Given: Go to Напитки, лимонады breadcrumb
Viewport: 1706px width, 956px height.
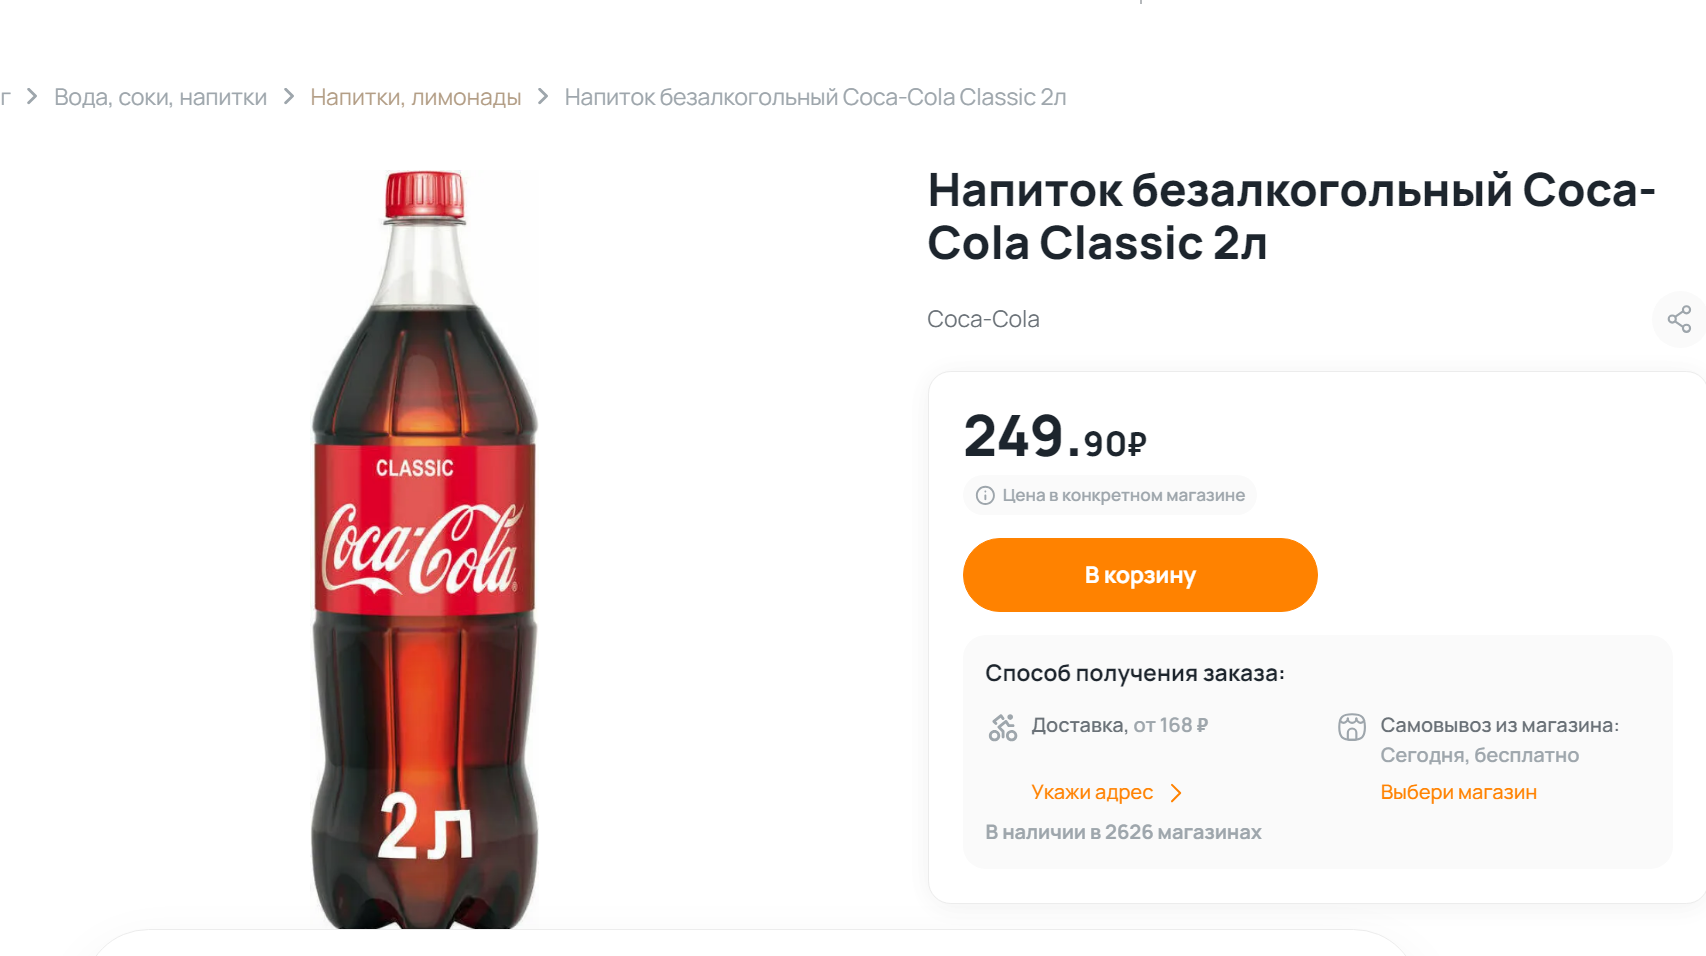Looking at the screenshot, I should 415,97.
